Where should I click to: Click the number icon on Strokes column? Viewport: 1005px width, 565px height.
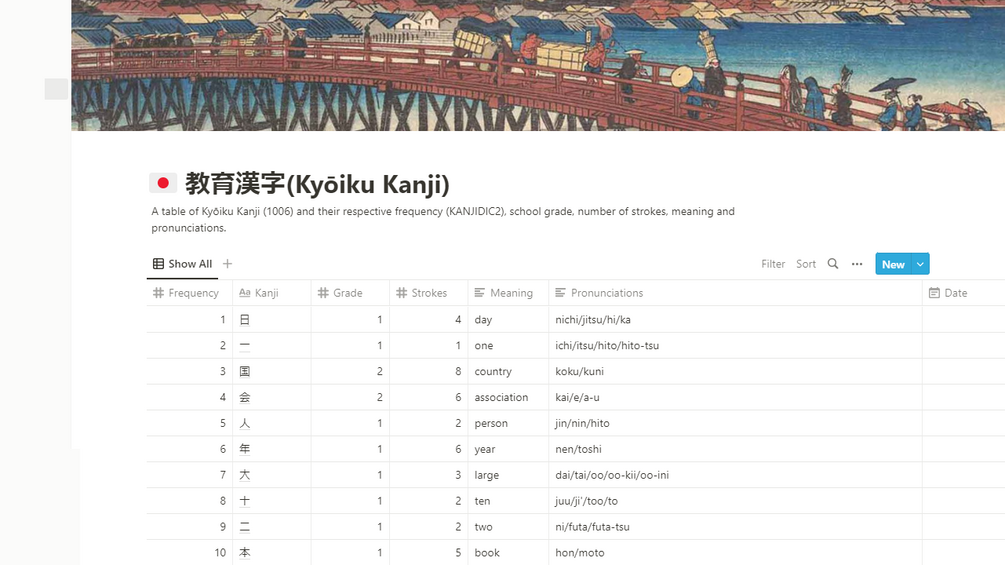click(402, 293)
